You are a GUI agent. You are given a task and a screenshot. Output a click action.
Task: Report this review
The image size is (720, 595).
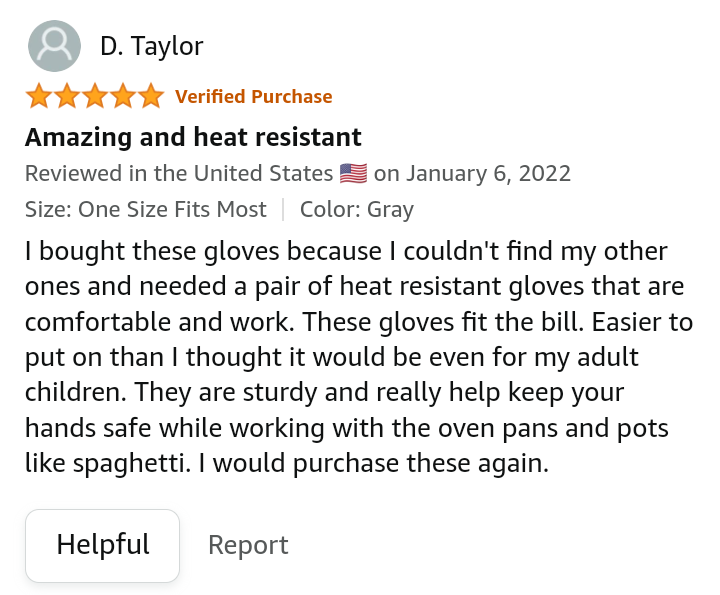248,545
